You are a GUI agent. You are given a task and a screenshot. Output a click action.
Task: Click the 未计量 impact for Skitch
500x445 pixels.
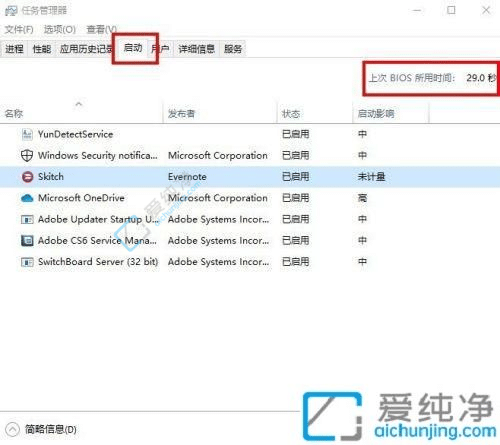click(371, 177)
